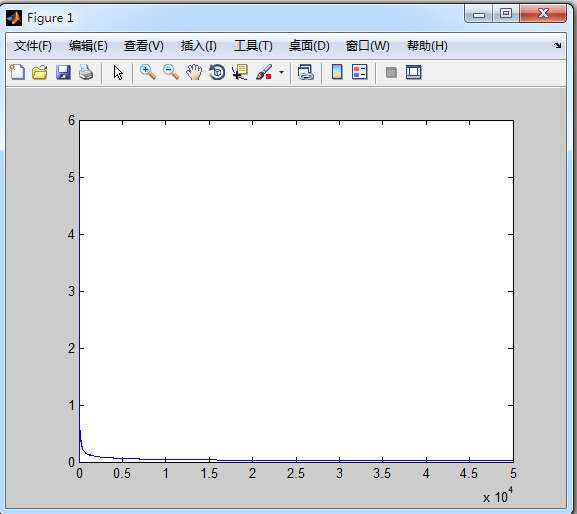Choose the Brush data tool
This screenshot has width=577, height=514.
(264, 72)
